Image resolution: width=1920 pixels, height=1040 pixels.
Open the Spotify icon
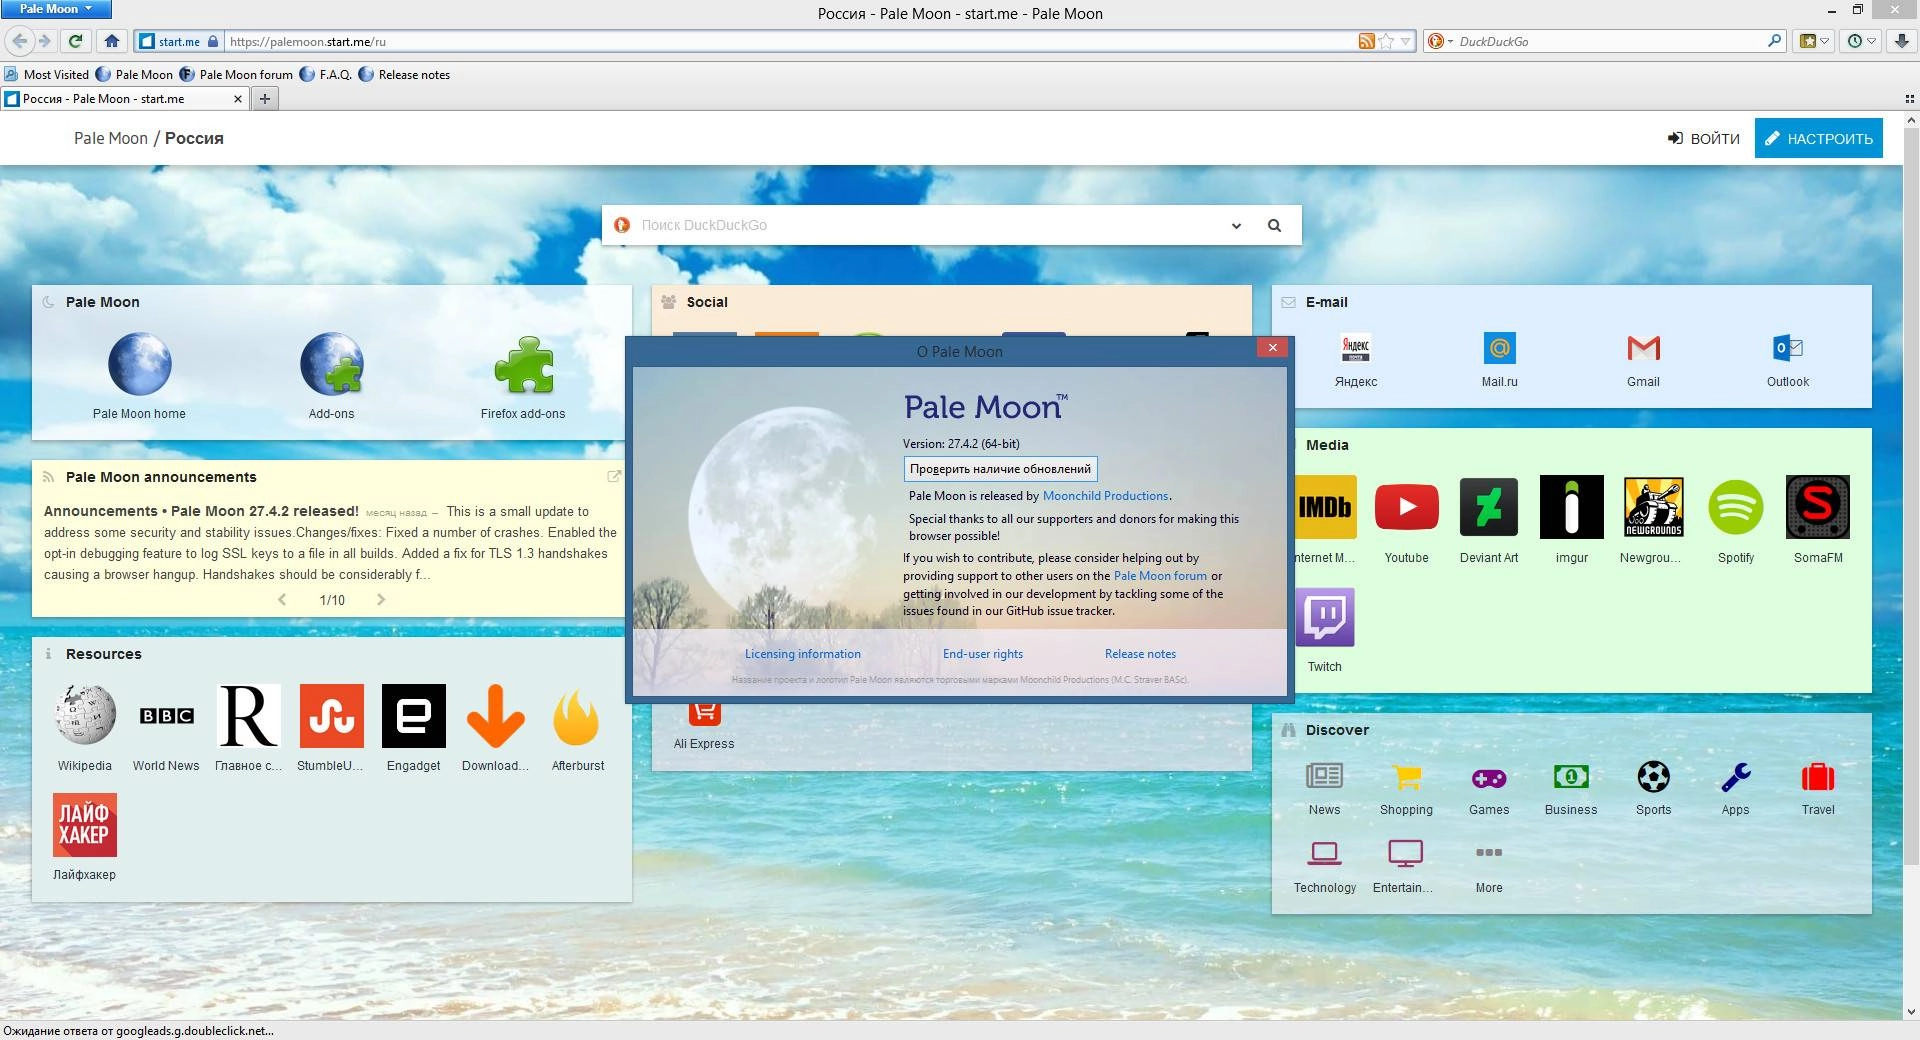pos(1735,507)
